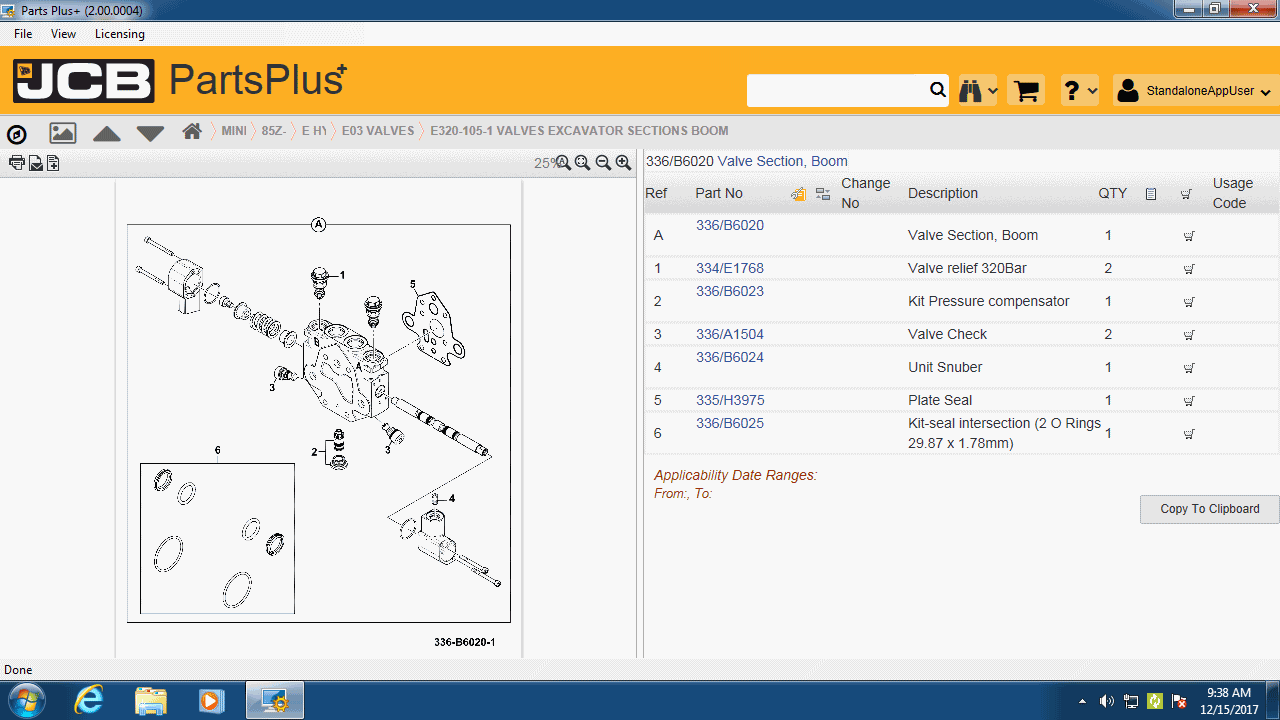Open the File menu
1280x720 pixels.
(23, 34)
